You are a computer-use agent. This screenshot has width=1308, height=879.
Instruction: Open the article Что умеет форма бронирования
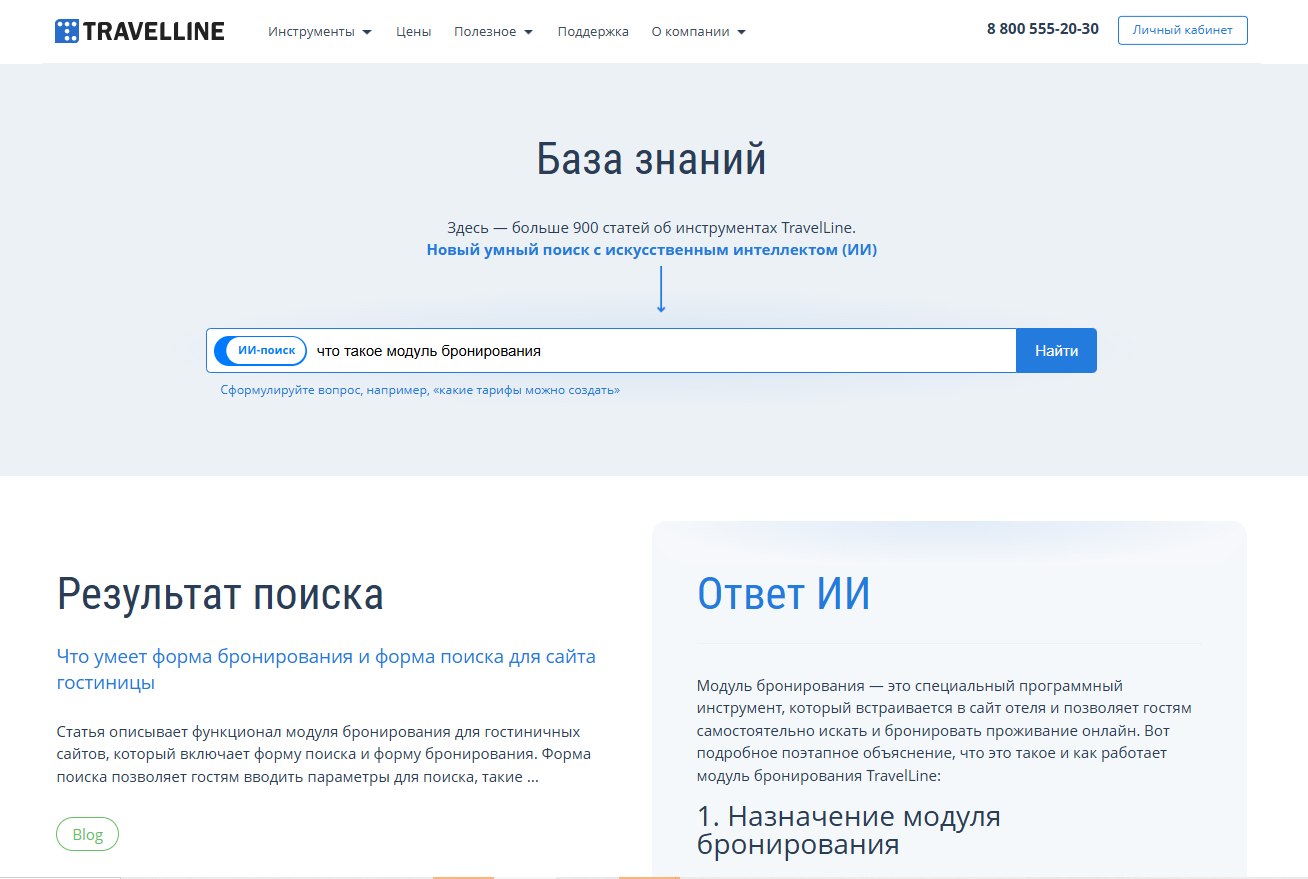(x=326, y=670)
